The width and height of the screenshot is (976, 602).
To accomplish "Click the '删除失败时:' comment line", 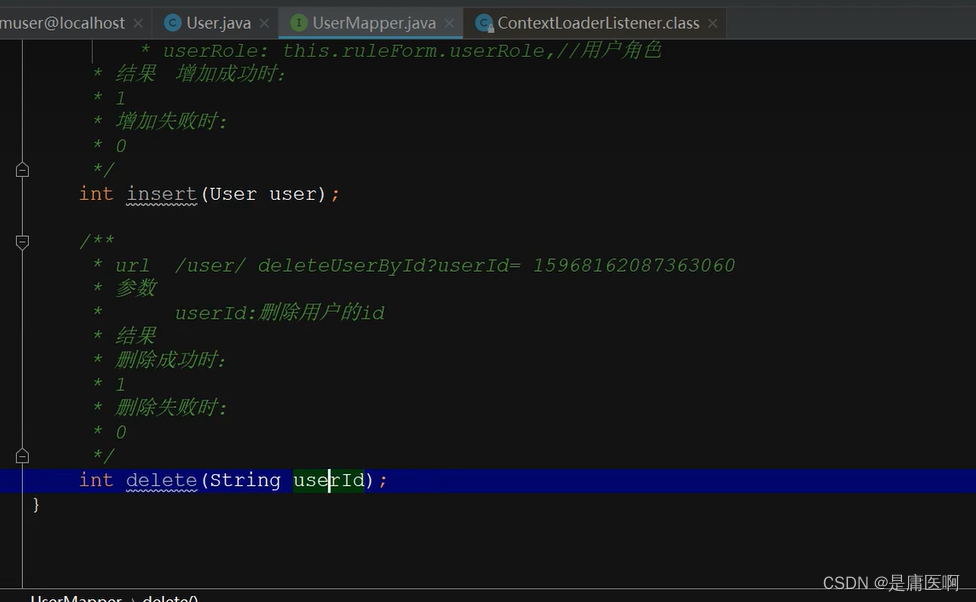I will click(171, 408).
